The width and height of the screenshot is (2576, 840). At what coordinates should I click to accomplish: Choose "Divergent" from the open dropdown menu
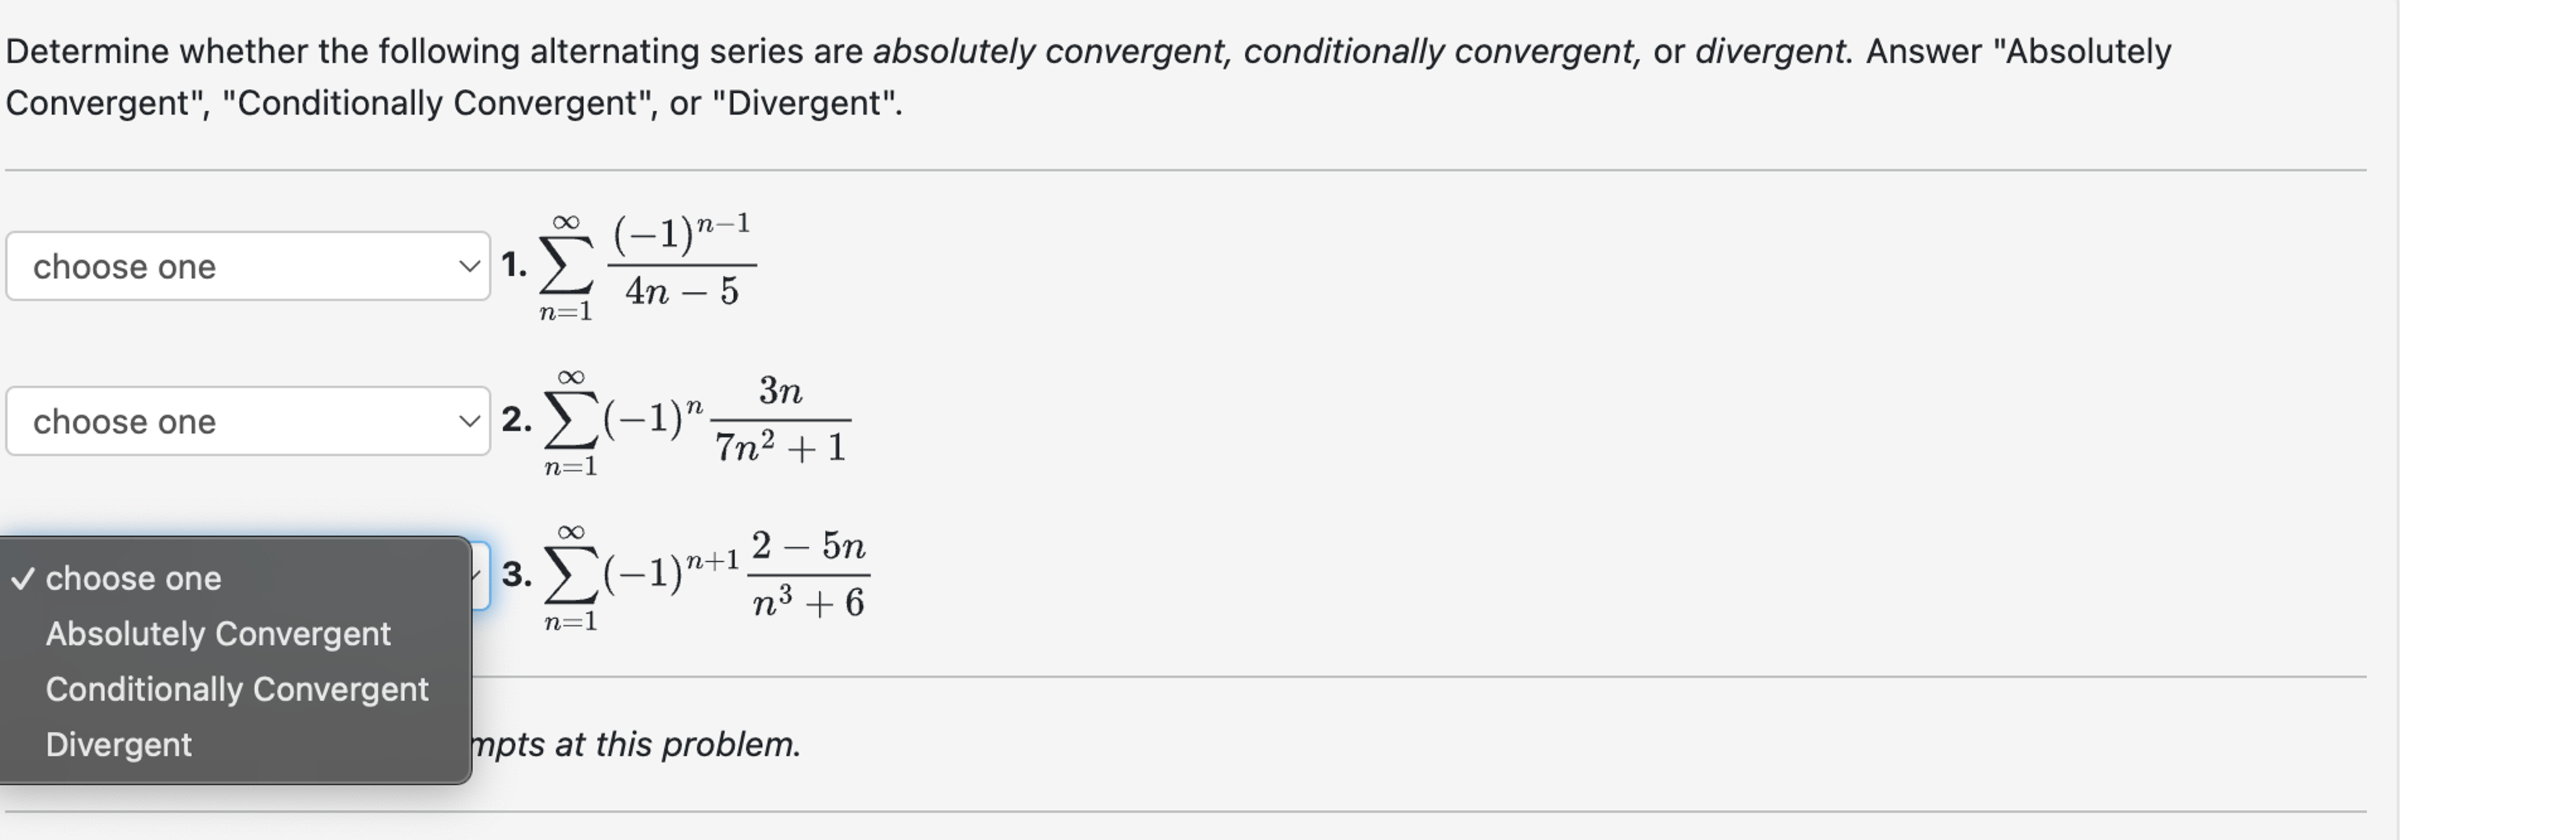click(x=119, y=744)
